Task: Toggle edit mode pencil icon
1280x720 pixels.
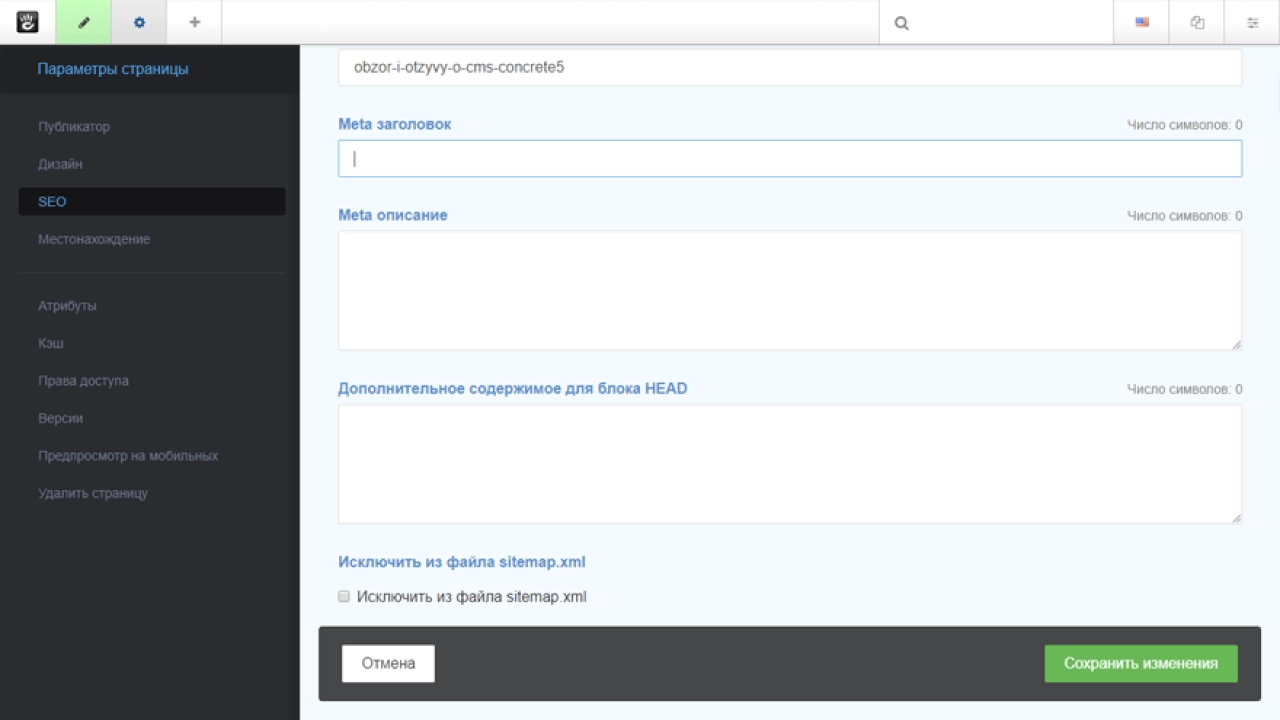Action: (x=83, y=22)
